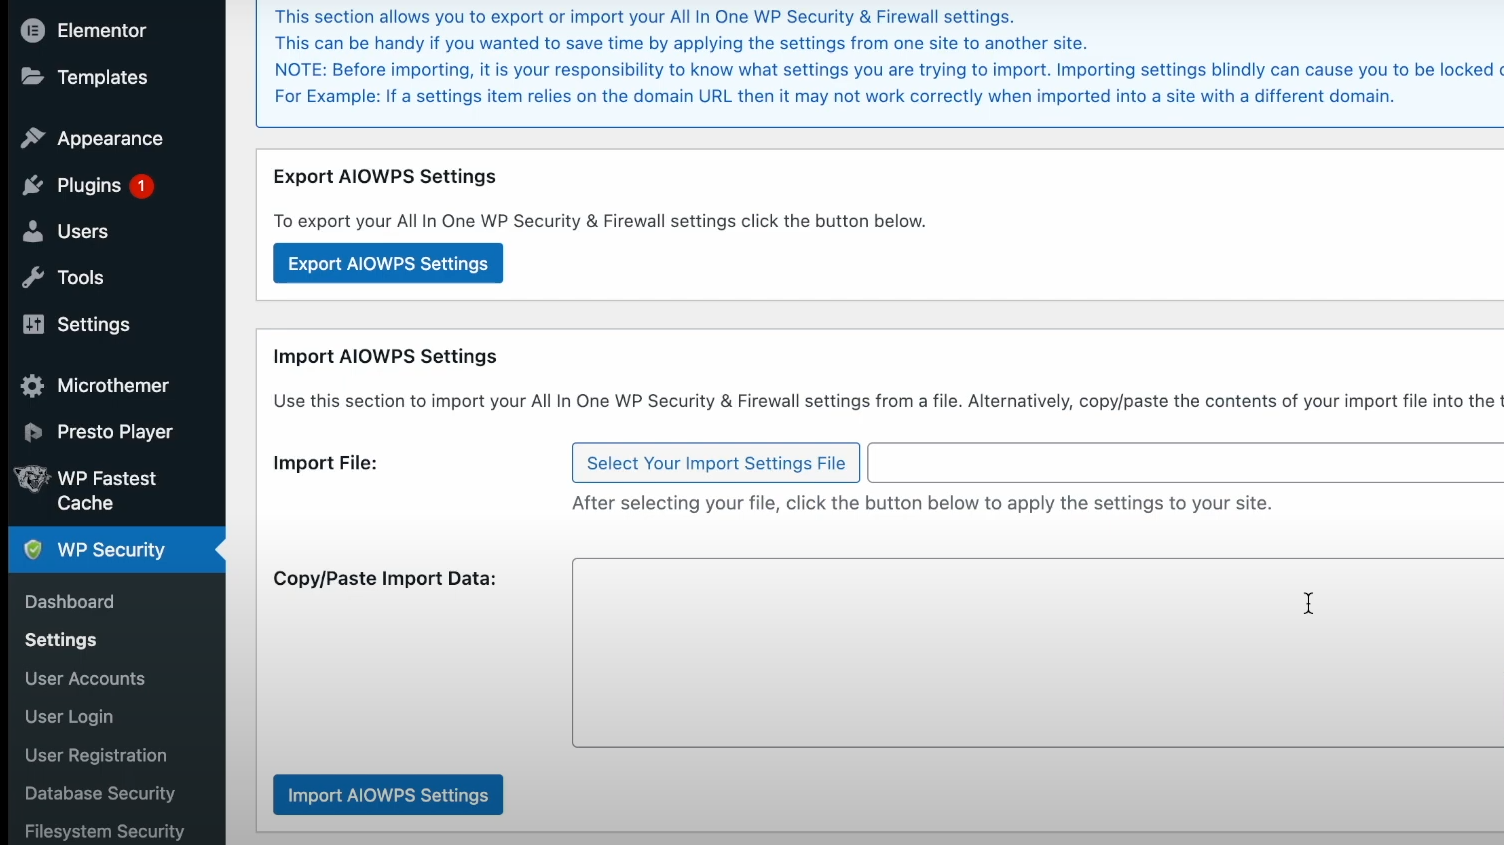The height and width of the screenshot is (845, 1504).
Task: Click the WP Fastest Cache cheetah icon
Action: 32,479
